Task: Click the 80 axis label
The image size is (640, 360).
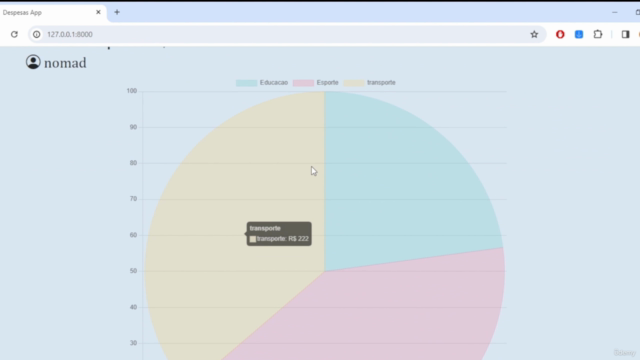Action: click(x=133, y=163)
